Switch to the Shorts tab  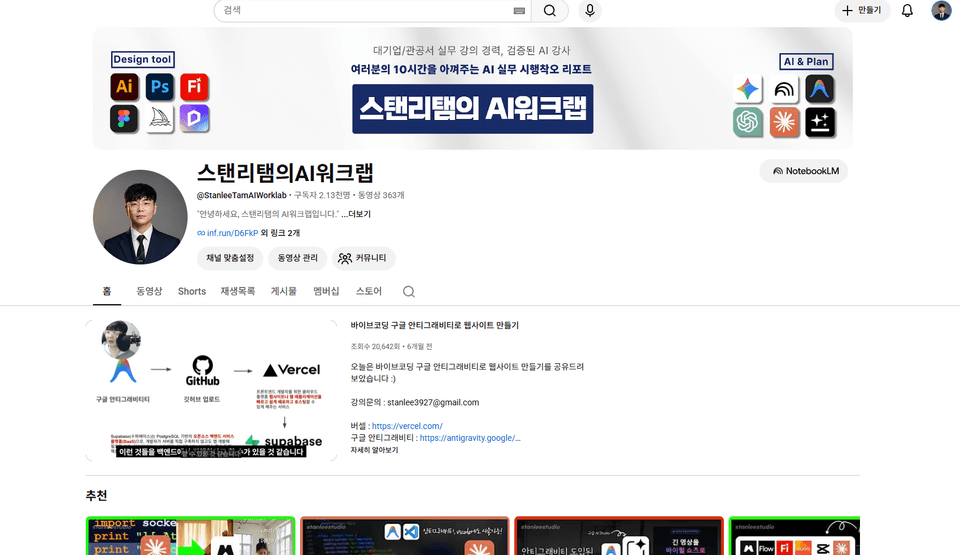pos(192,291)
